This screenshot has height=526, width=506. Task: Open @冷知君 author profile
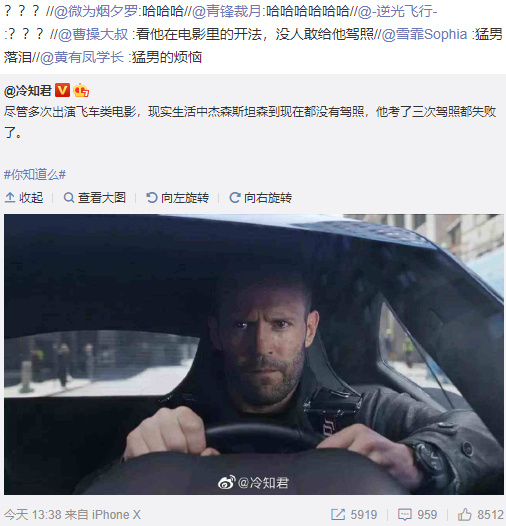28,91
